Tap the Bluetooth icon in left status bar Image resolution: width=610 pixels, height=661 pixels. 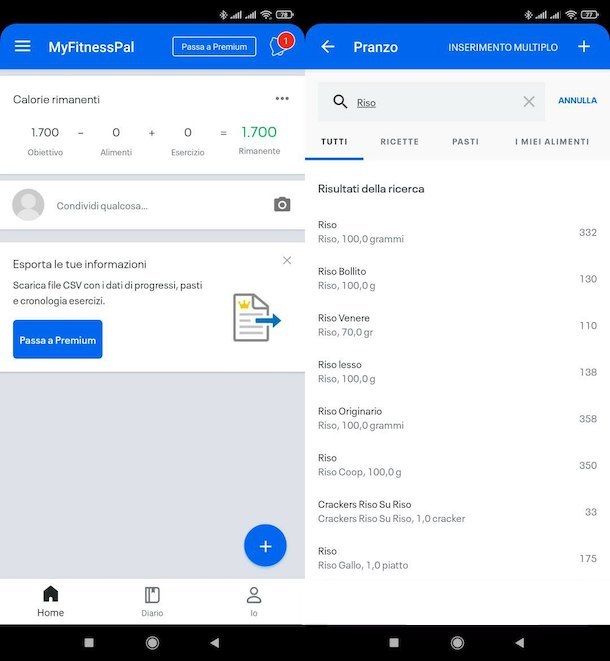point(223,15)
